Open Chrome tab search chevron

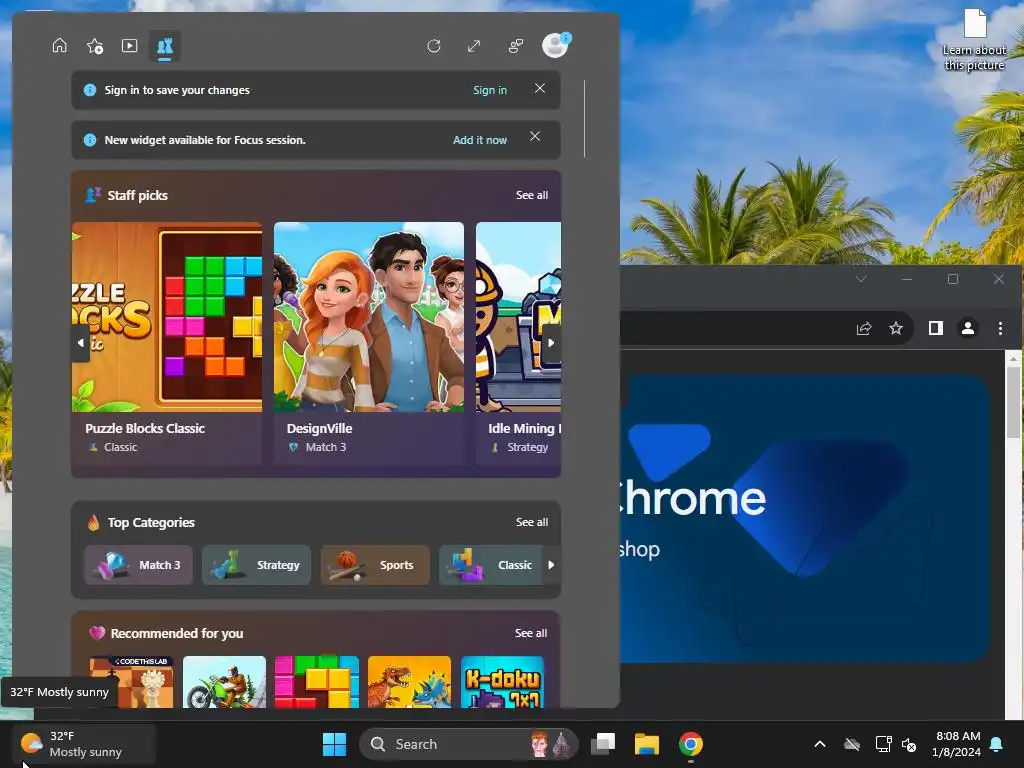(x=861, y=279)
